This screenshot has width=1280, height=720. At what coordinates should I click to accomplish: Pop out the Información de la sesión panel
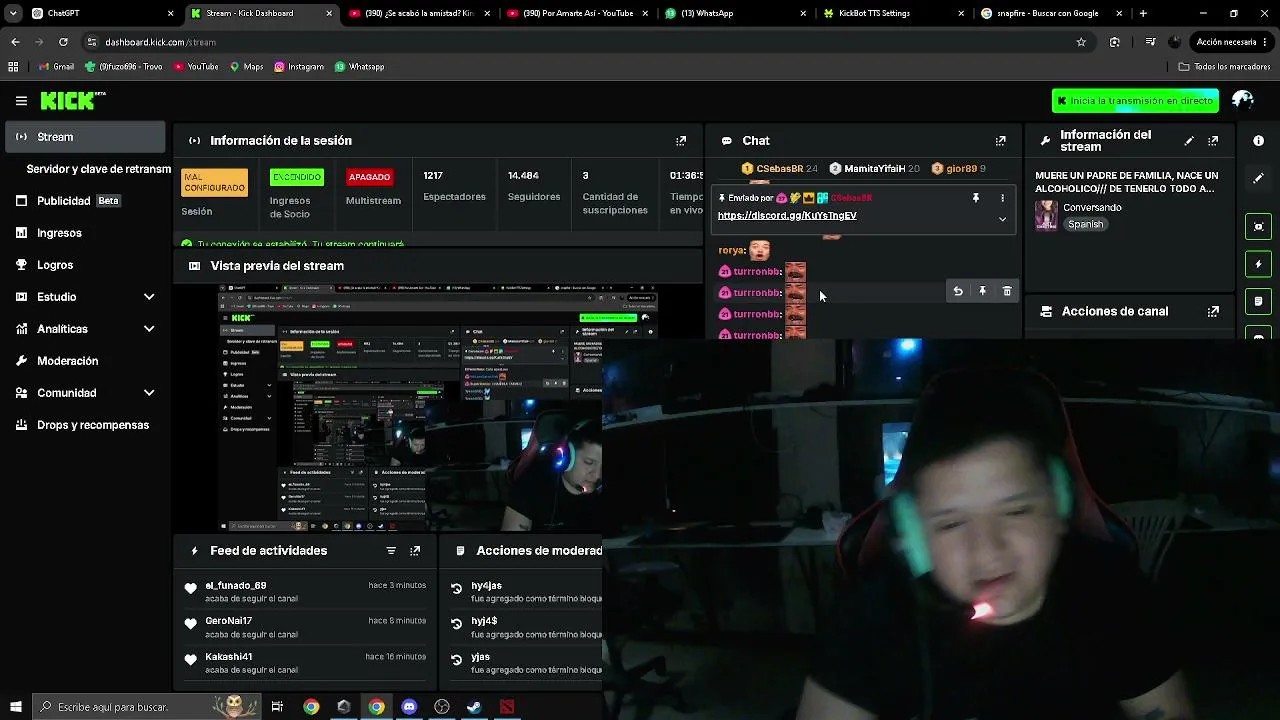(681, 141)
